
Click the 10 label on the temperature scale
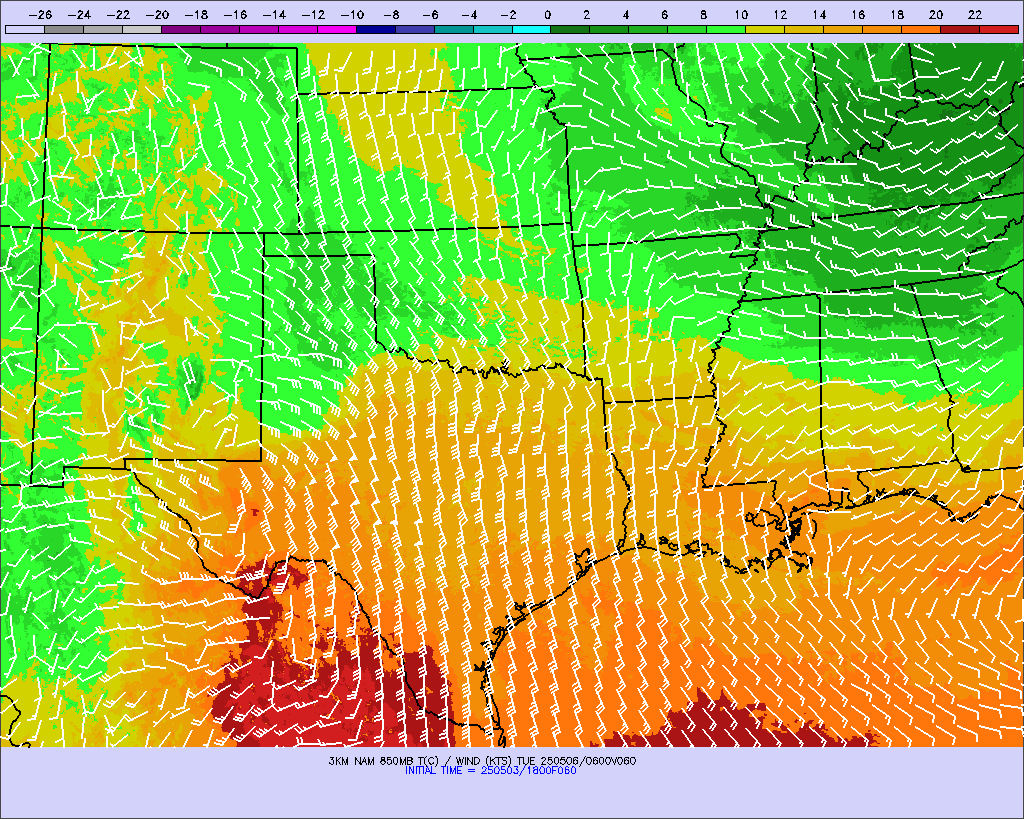pyautogui.click(x=741, y=14)
